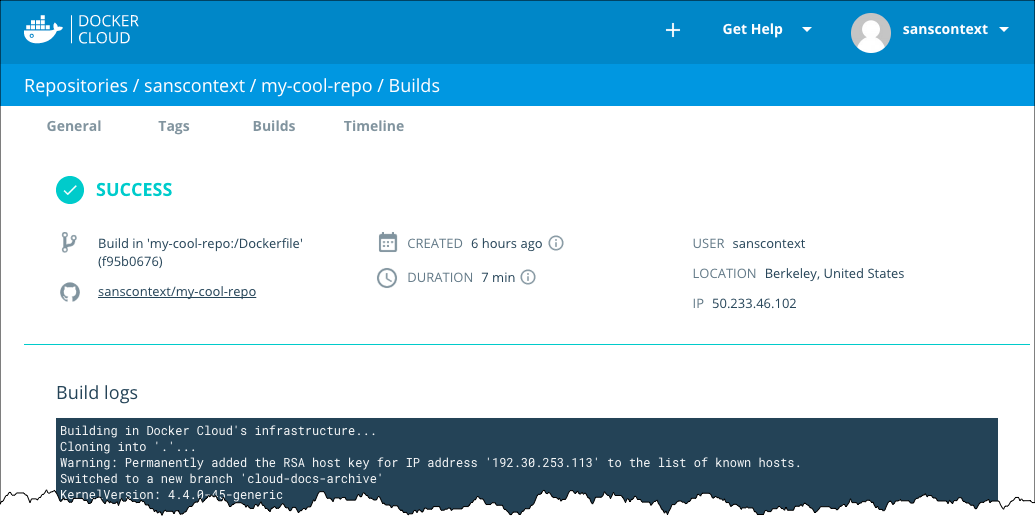The width and height of the screenshot is (1035, 516).
Task: Click the clock icon beside DURATION
Action: [x=387, y=277]
